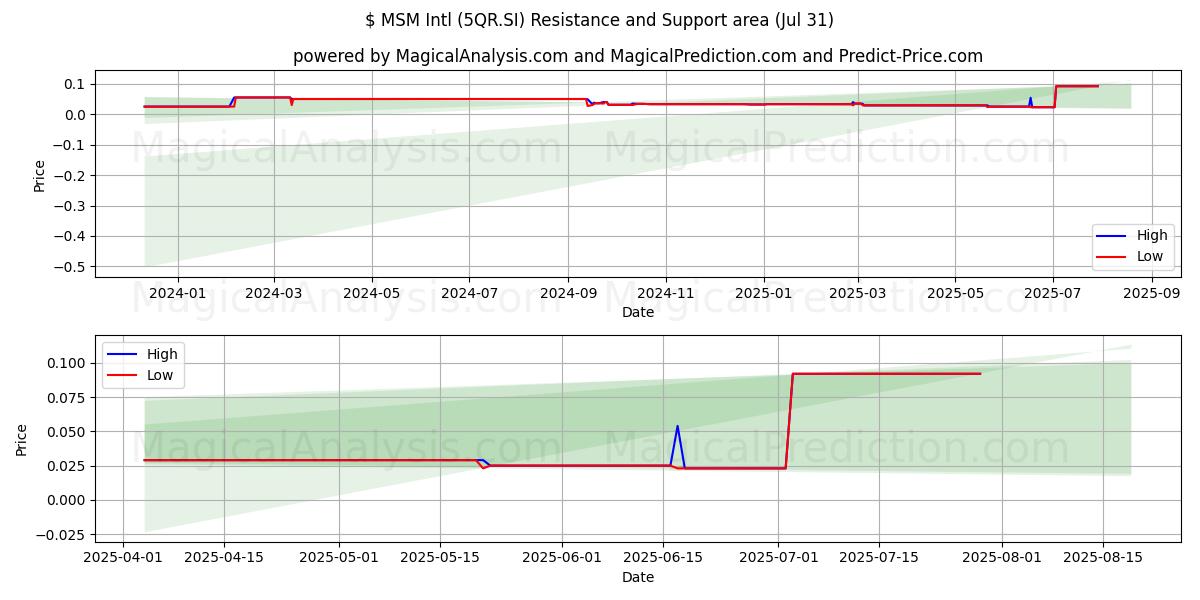Click the '2025-07-15' tick on bottom chart
The width and height of the screenshot is (1200, 600).
coord(879,558)
